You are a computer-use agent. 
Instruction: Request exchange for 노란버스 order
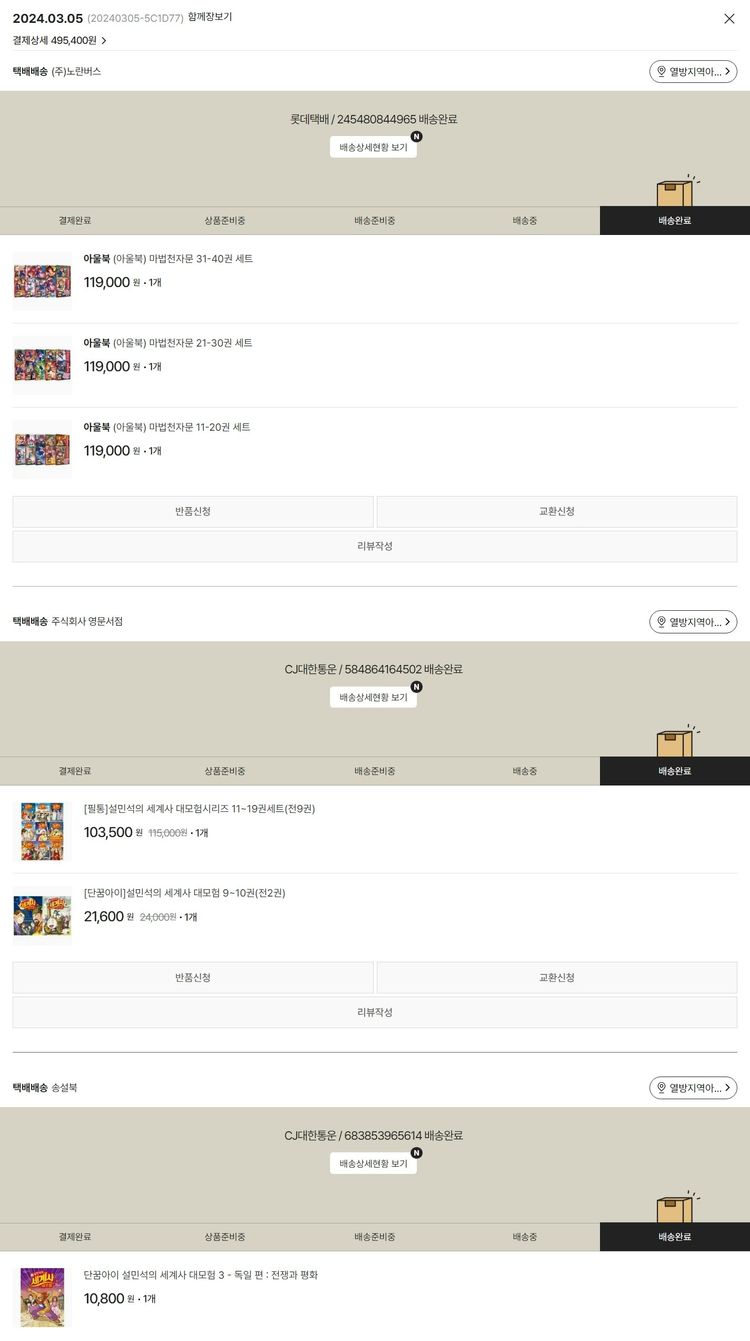click(557, 512)
